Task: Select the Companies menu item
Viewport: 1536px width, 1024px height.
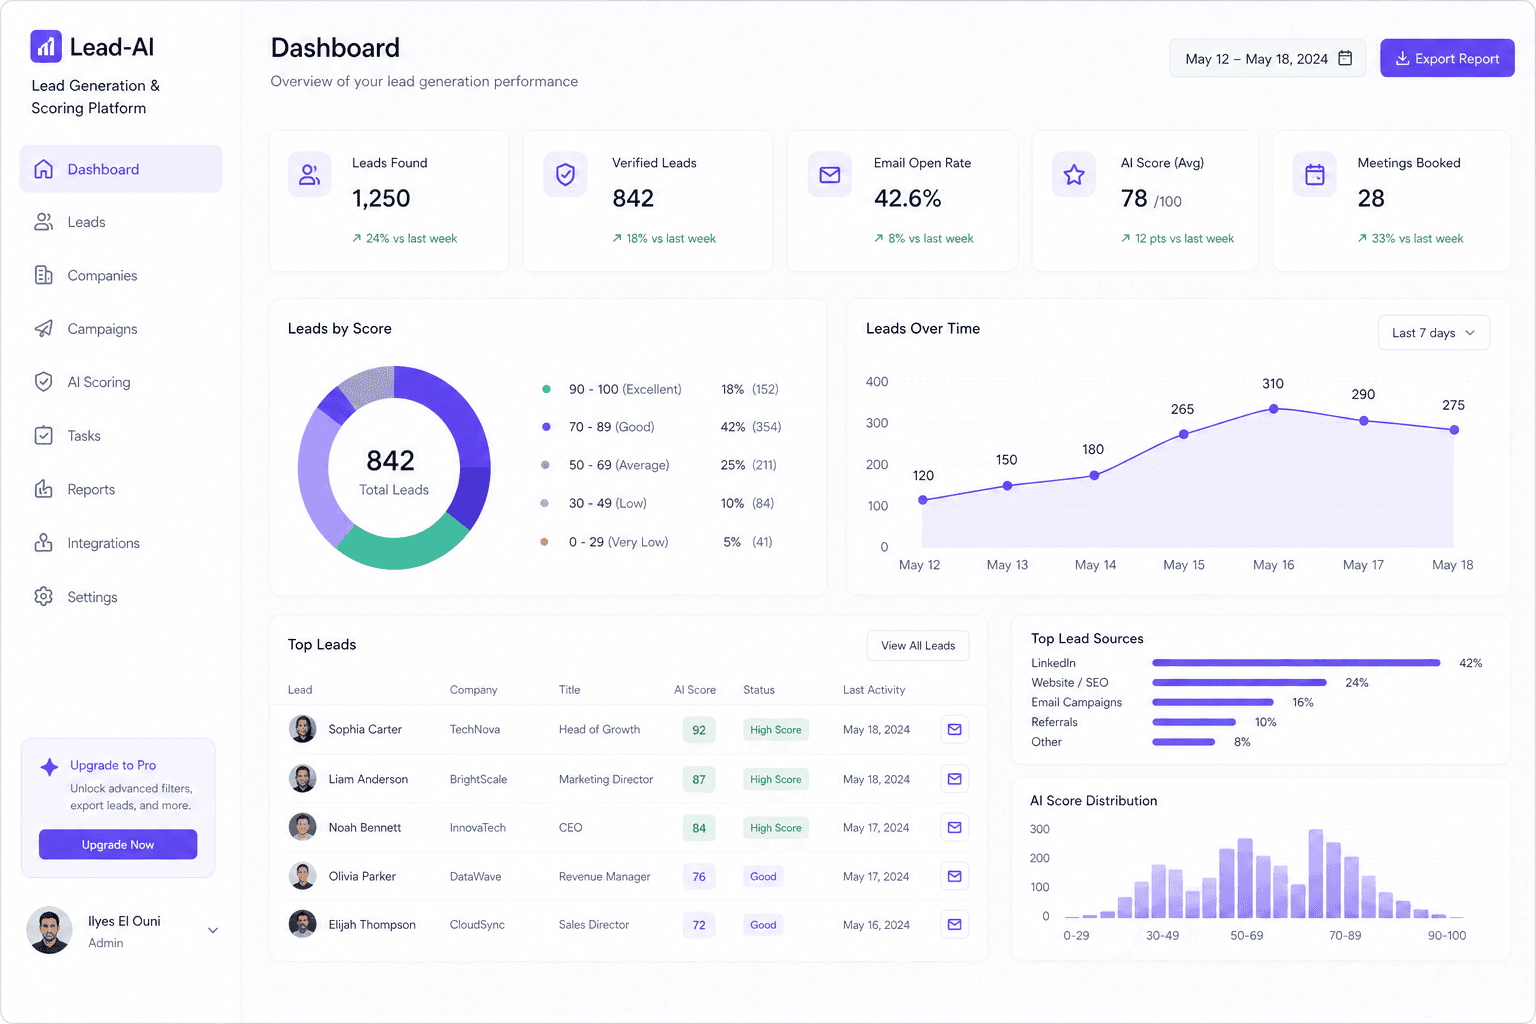Action: coord(121,276)
